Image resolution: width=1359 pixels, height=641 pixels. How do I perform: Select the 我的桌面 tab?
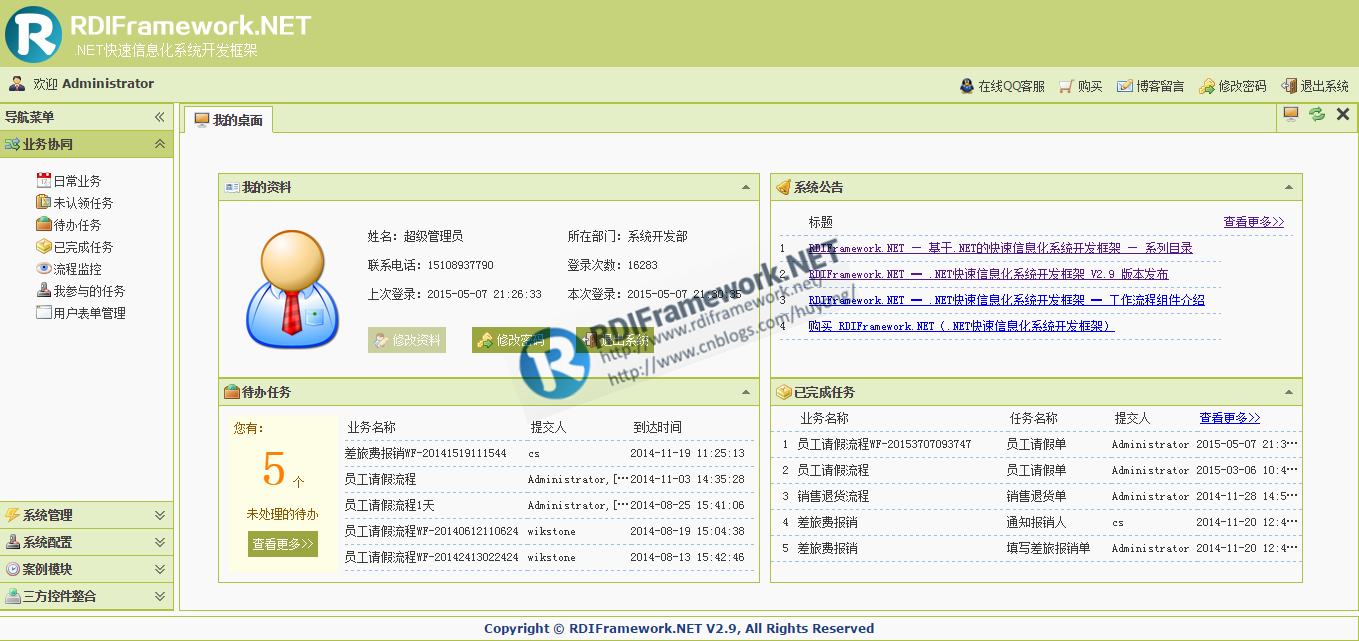[229, 120]
